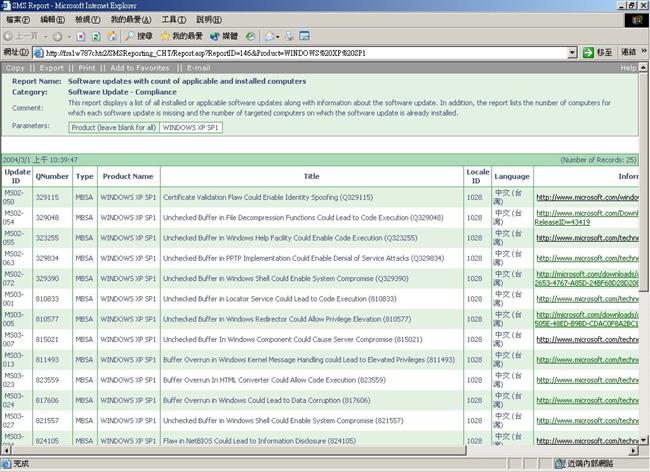The height and width of the screenshot is (472, 650).
Task: Click horizontal scrollbar right arrow
Action: [x=634, y=450]
